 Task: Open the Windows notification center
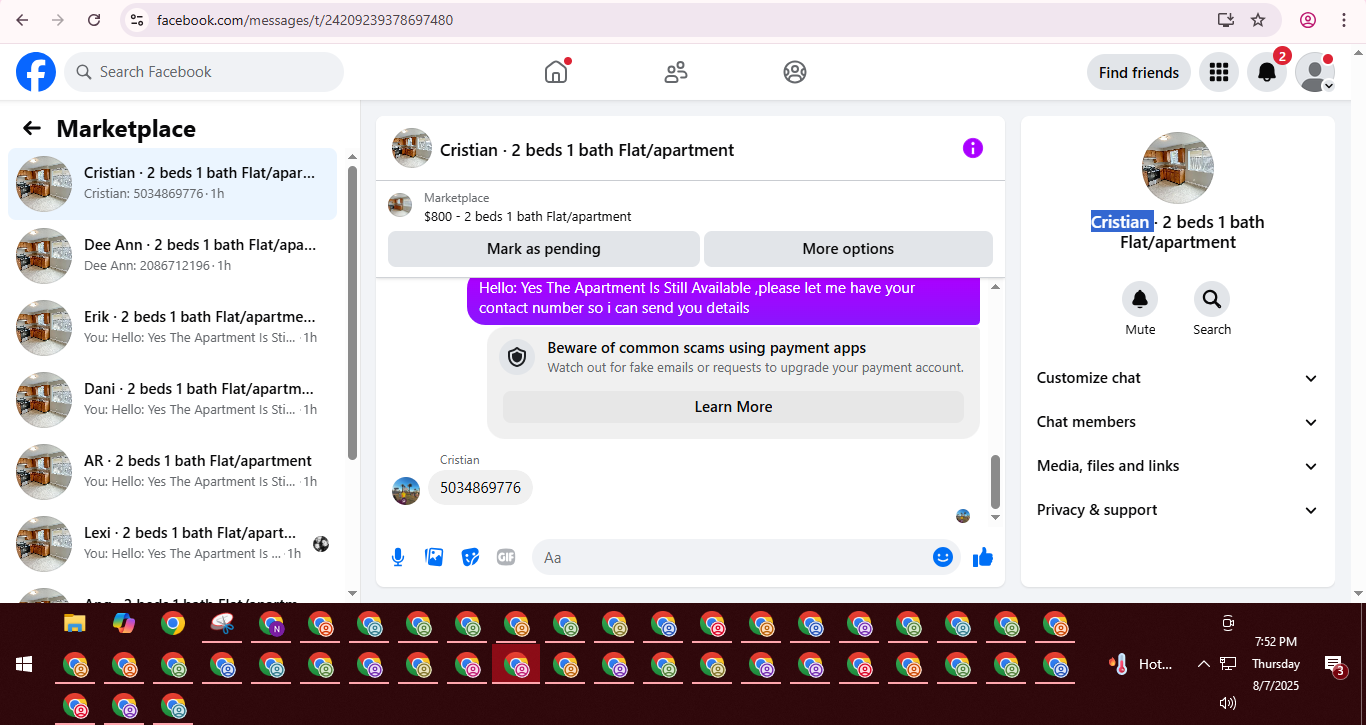1333,664
